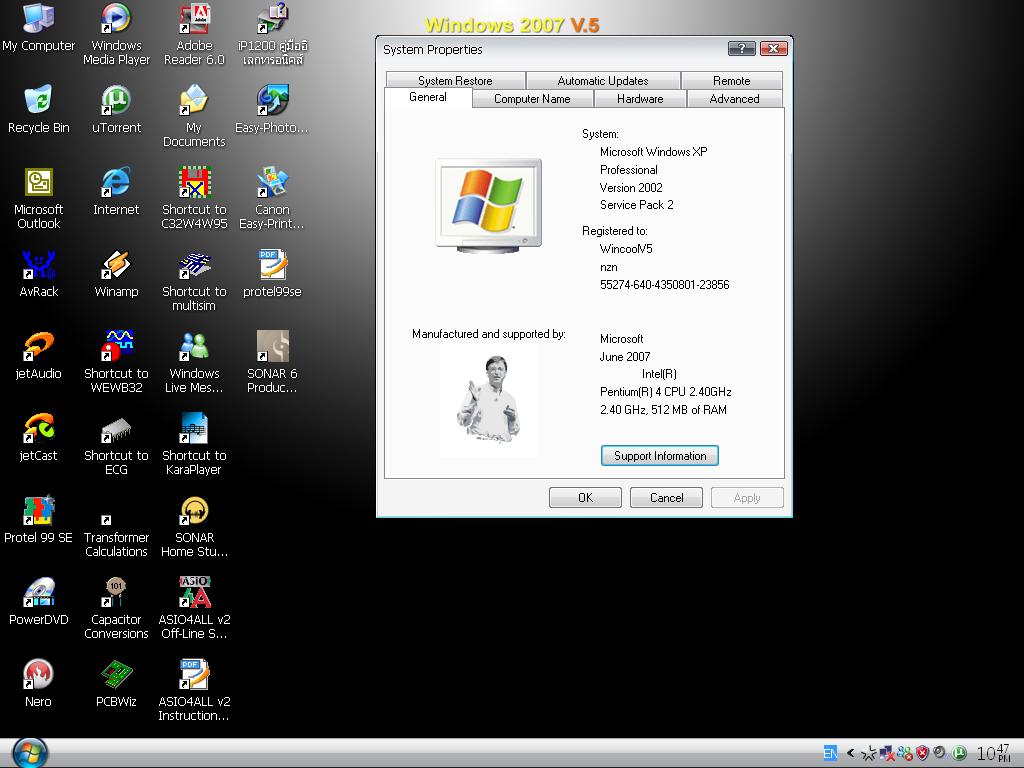Select the Canon Easy-Print icon
The height and width of the screenshot is (768, 1024).
pyautogui.click(x=272, y=199)
